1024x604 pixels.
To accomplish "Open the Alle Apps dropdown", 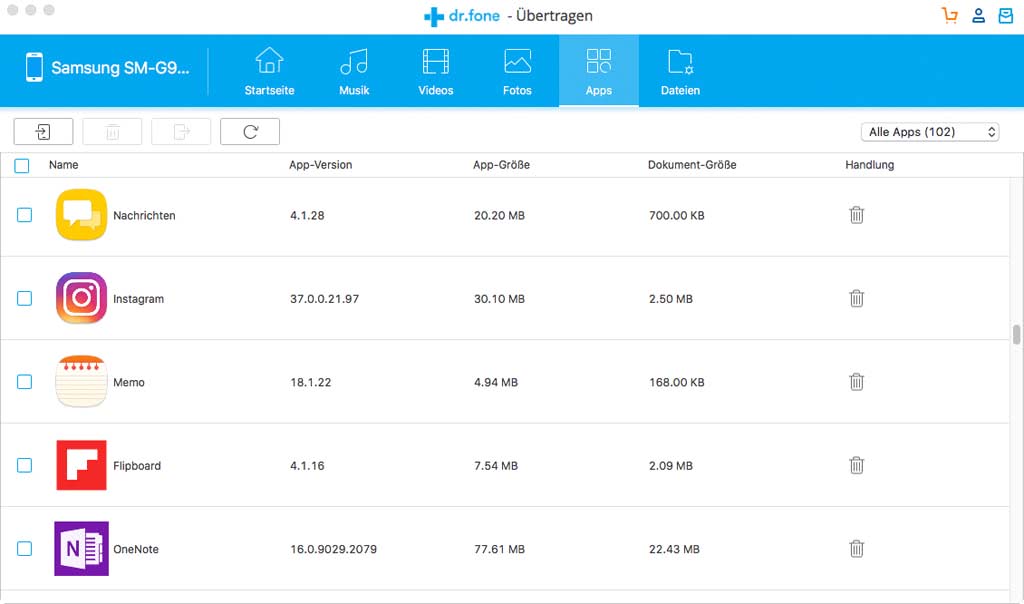I will (929, 131).
